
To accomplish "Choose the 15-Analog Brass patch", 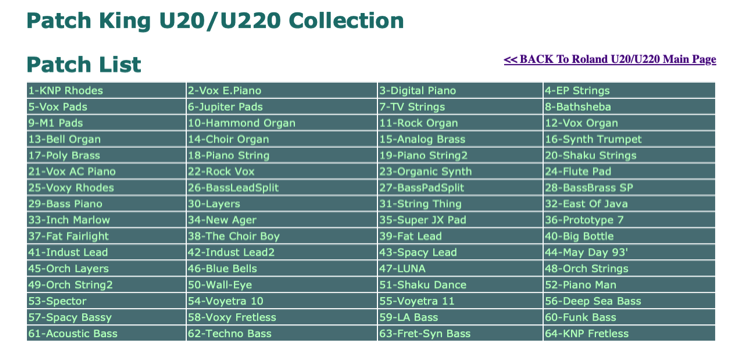I will pyautogui.click(x=460, y=139).
